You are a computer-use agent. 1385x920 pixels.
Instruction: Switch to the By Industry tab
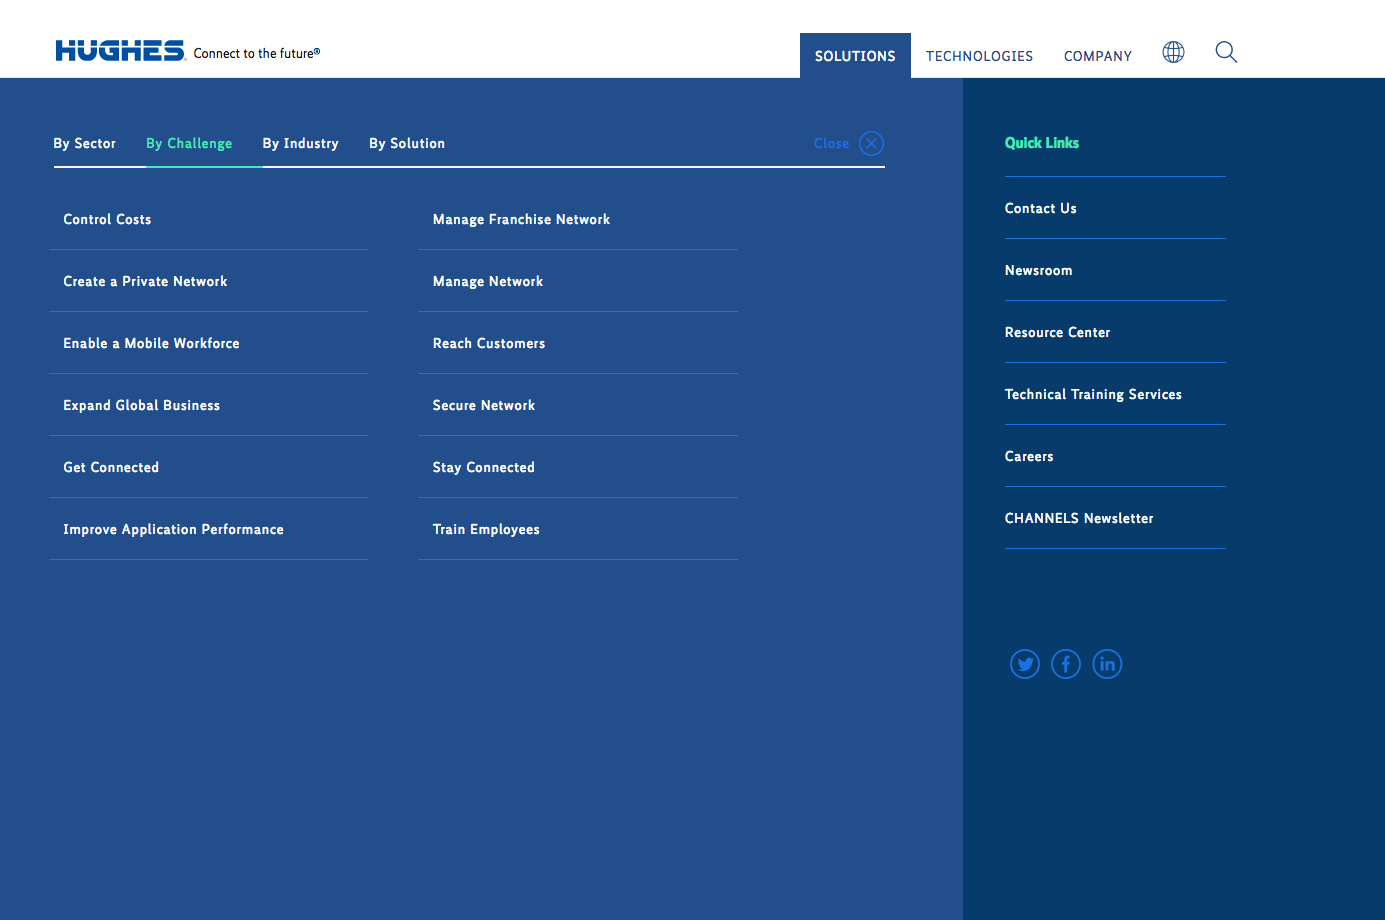[x=301, y=143]
